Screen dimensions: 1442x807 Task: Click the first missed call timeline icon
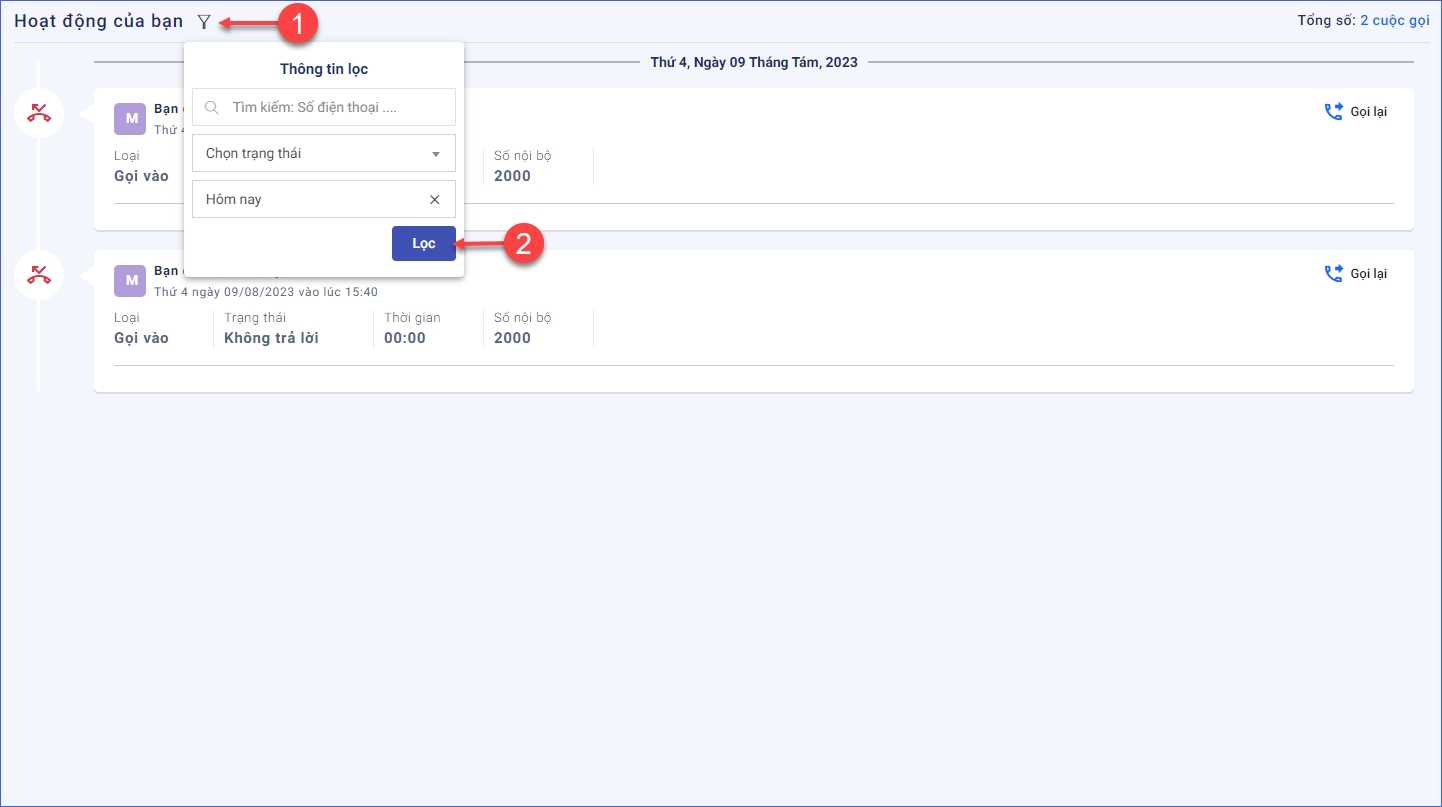(39, 113)
